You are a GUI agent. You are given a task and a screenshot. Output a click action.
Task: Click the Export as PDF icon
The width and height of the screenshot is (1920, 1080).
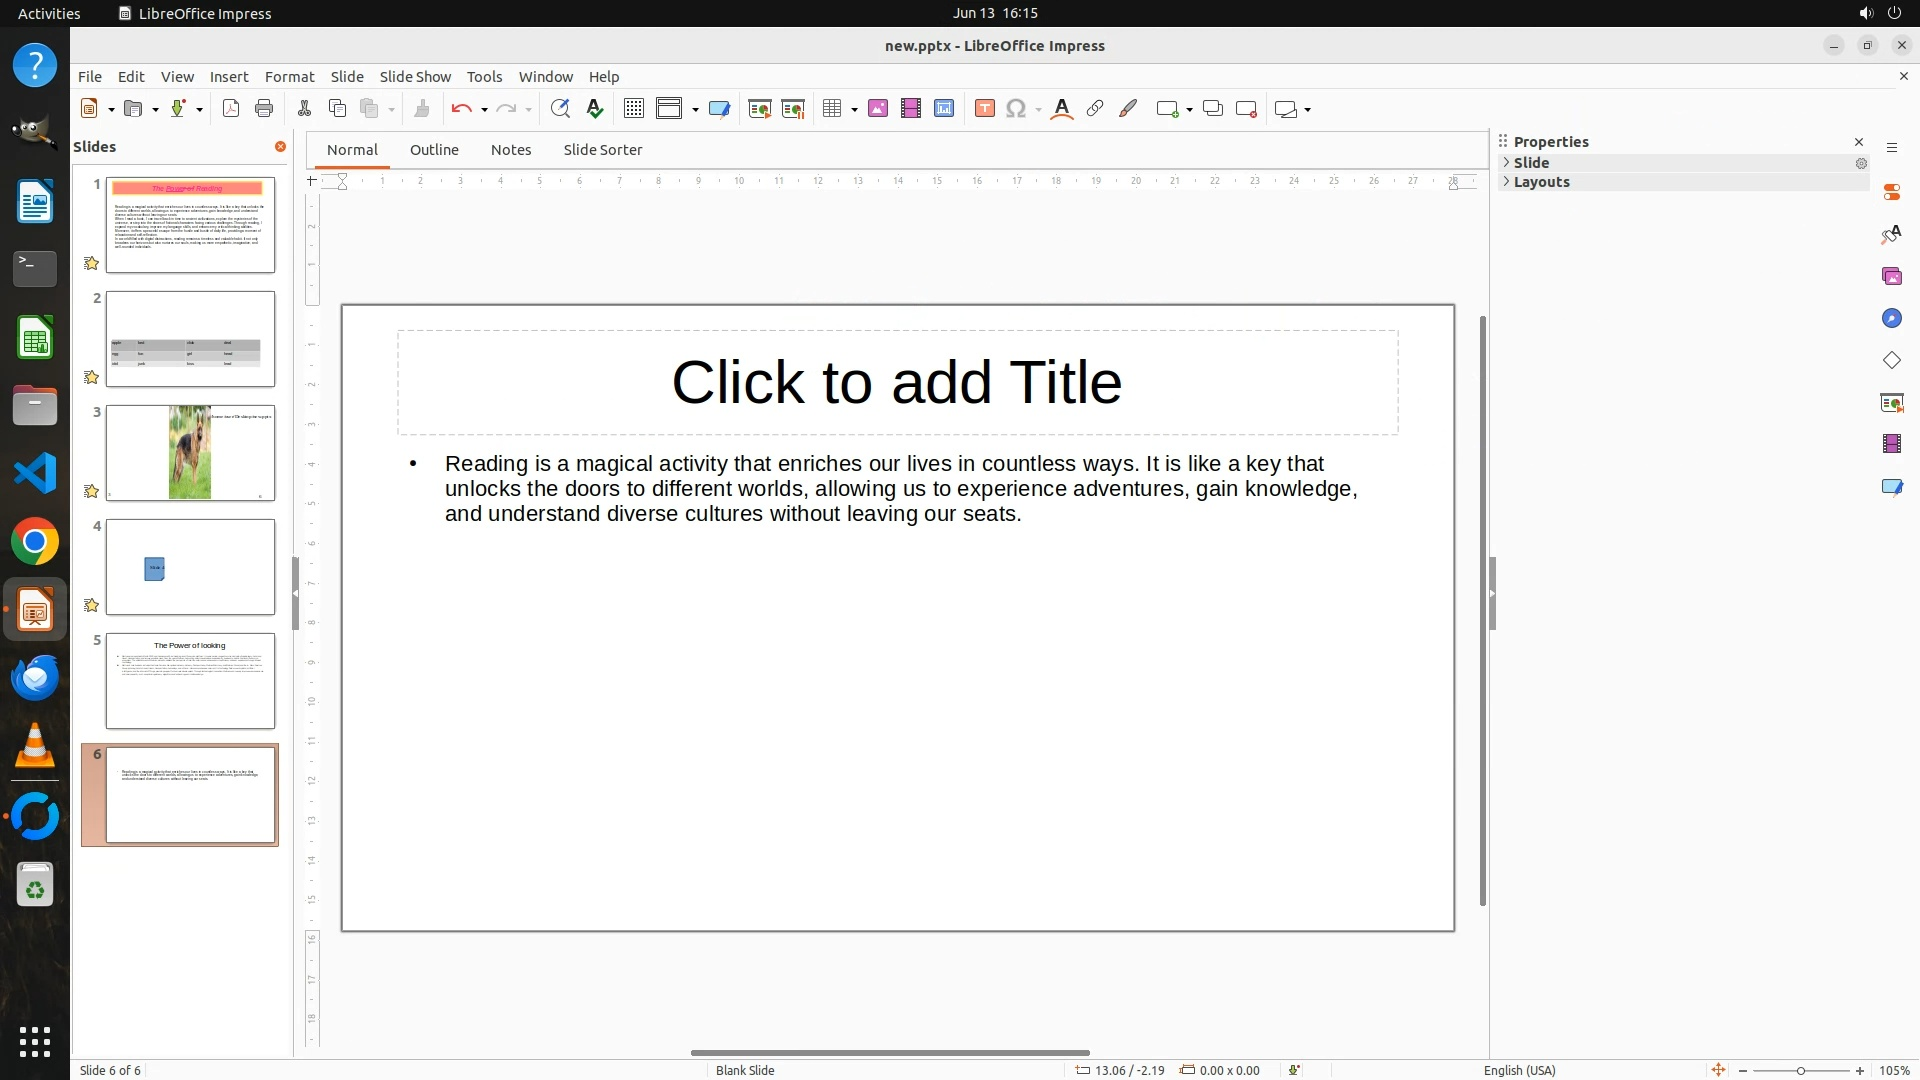(231, 109)
